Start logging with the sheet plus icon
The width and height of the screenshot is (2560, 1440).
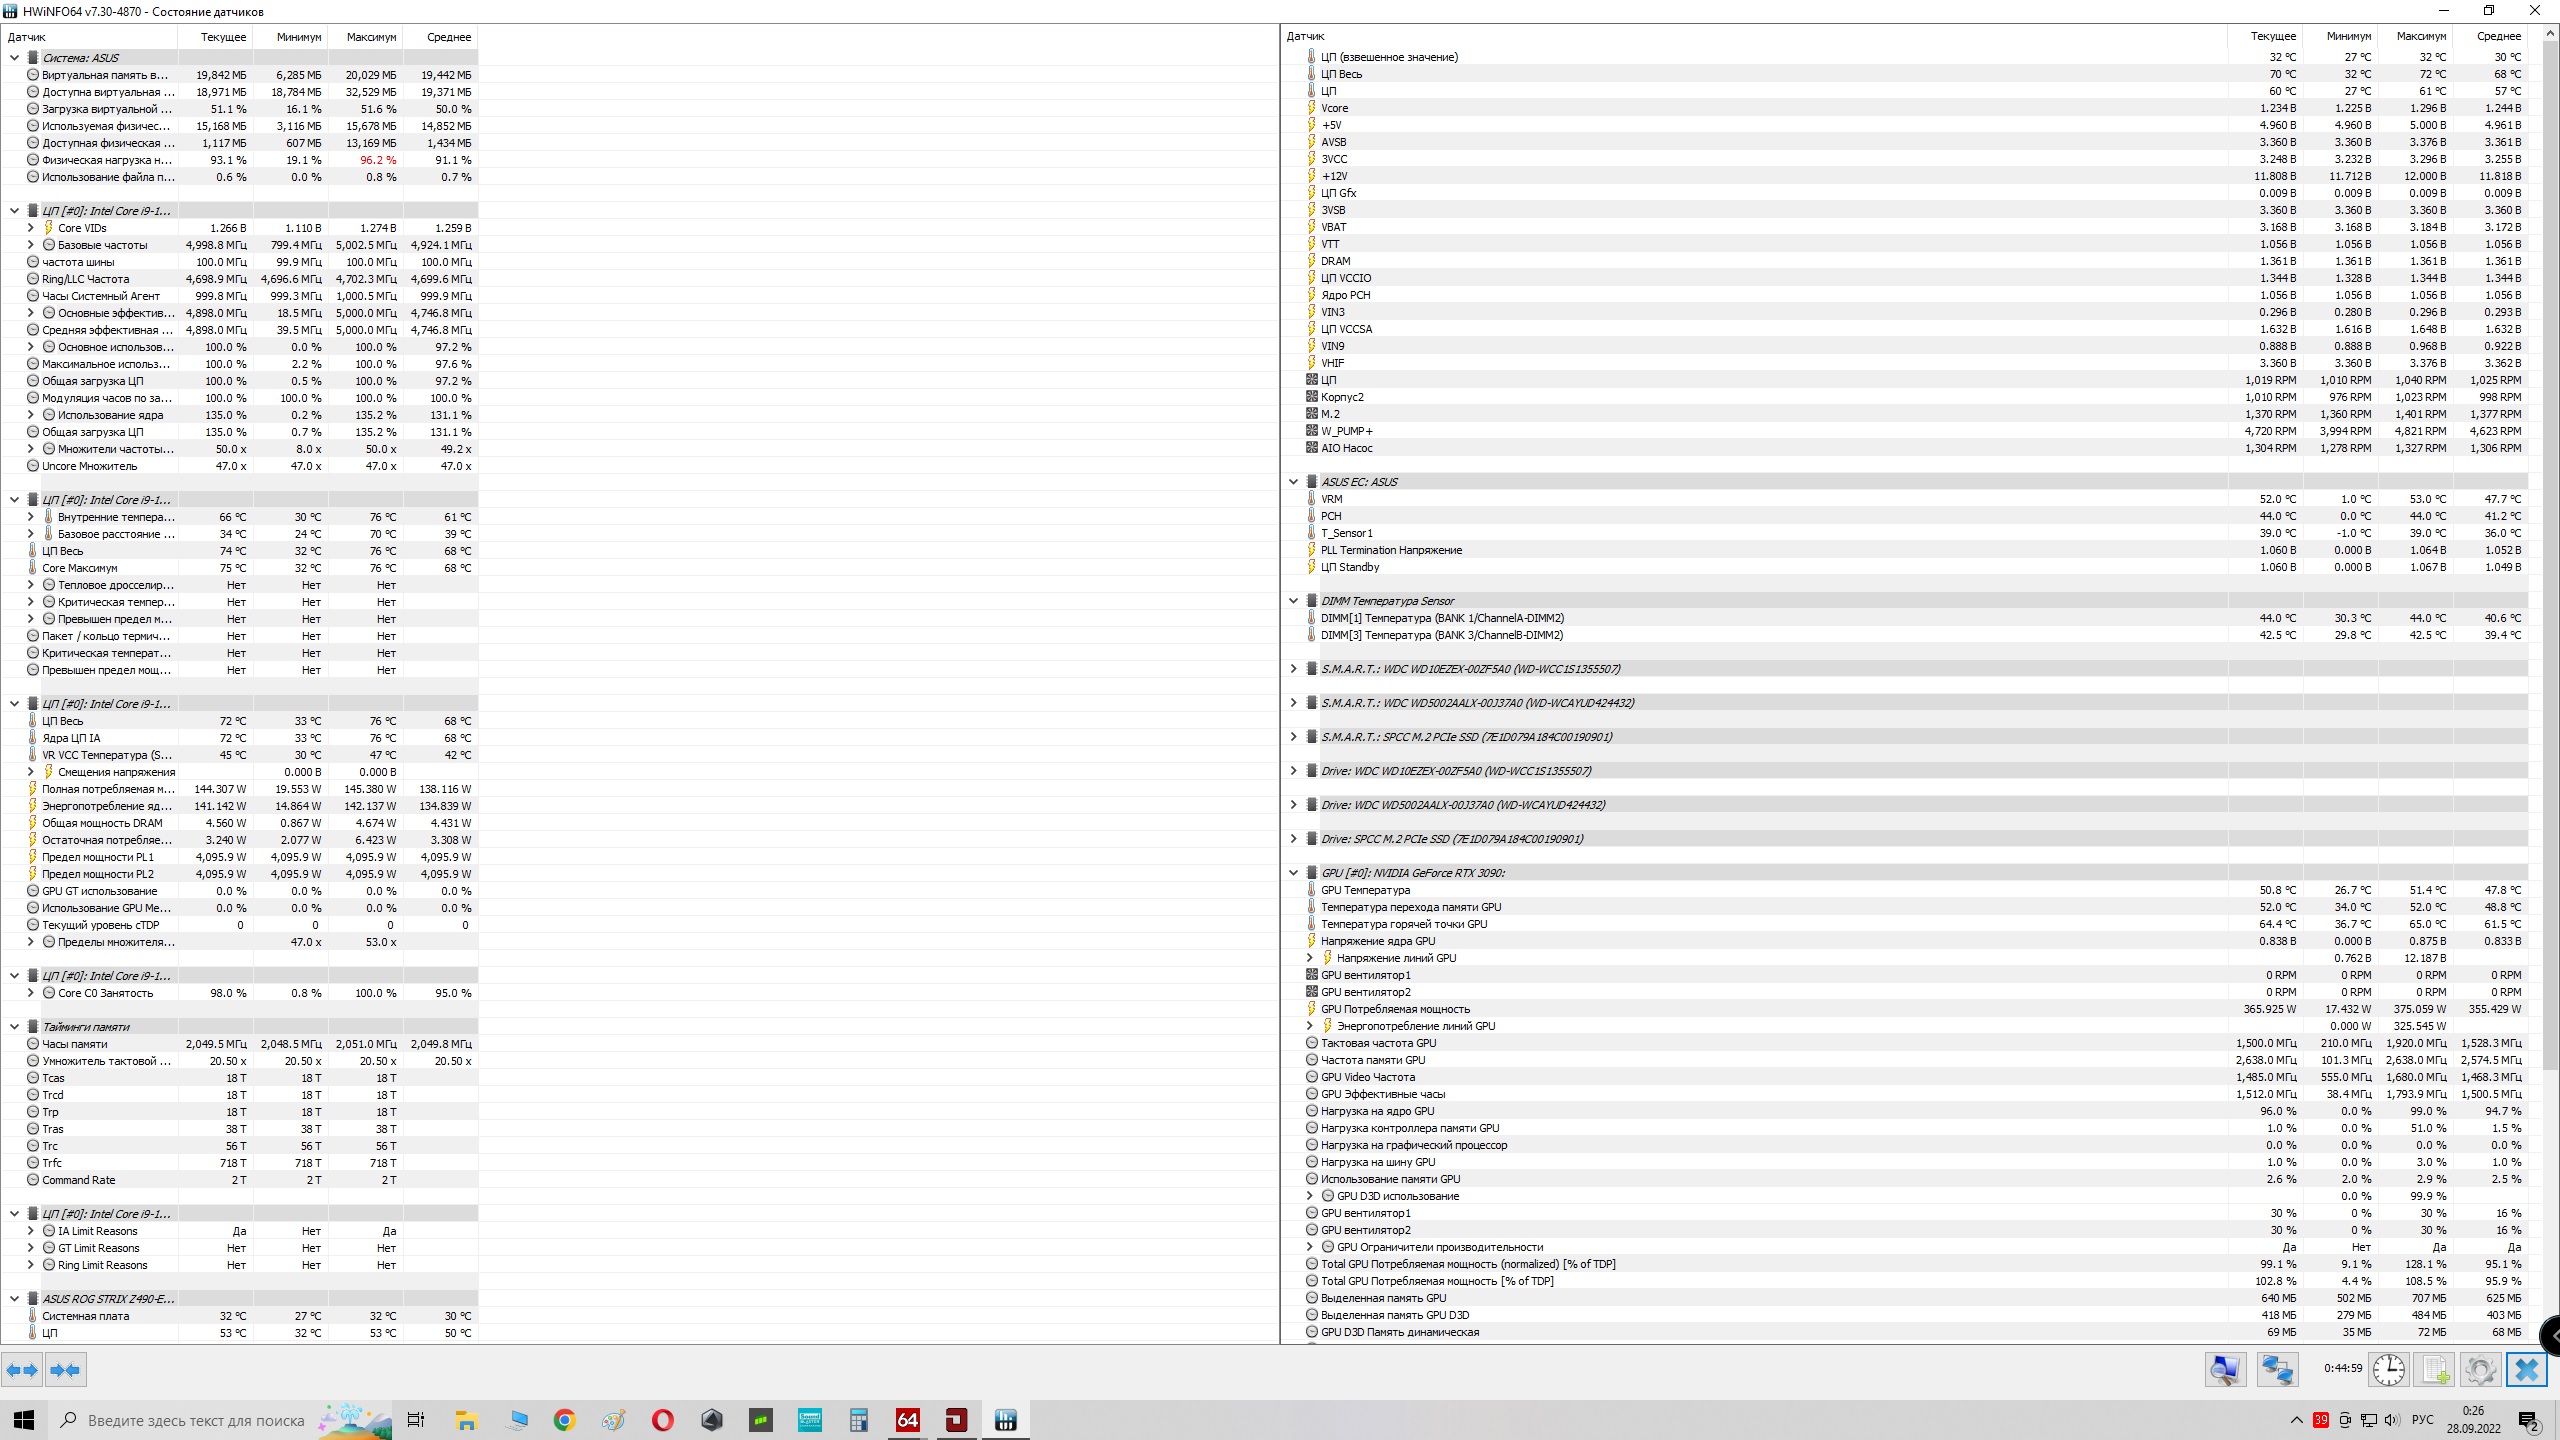(2435, 1369)
